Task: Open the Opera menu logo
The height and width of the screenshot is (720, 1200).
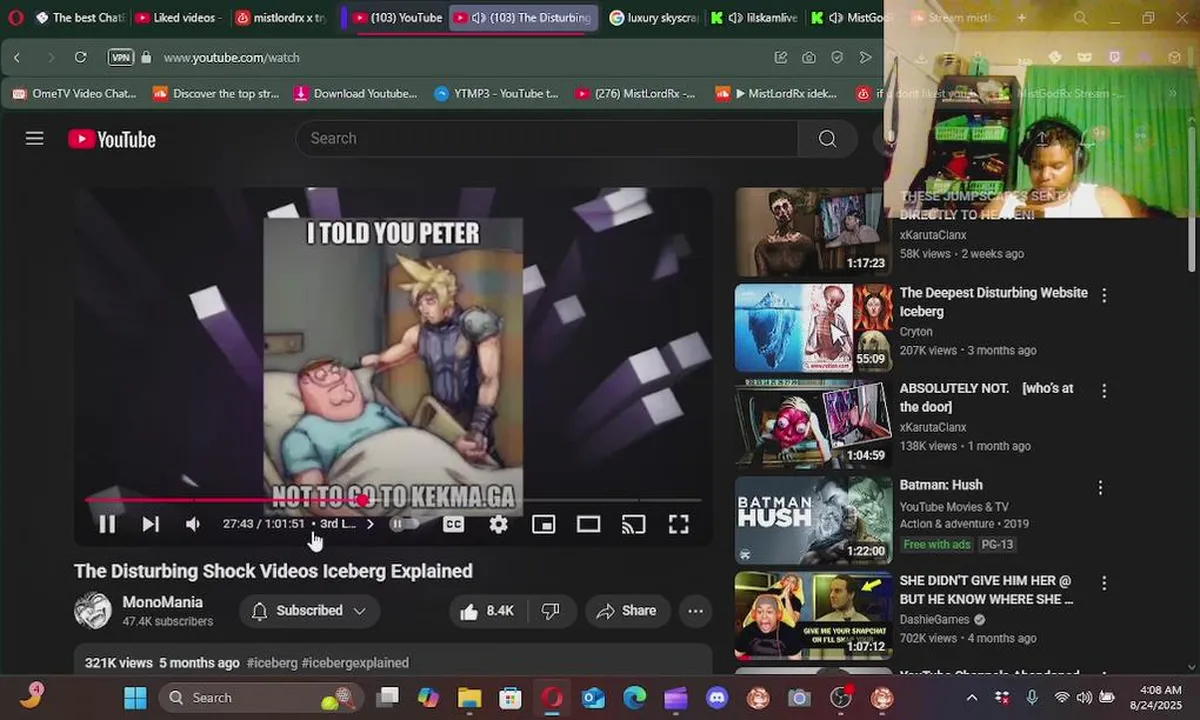Action: (15, 17)
